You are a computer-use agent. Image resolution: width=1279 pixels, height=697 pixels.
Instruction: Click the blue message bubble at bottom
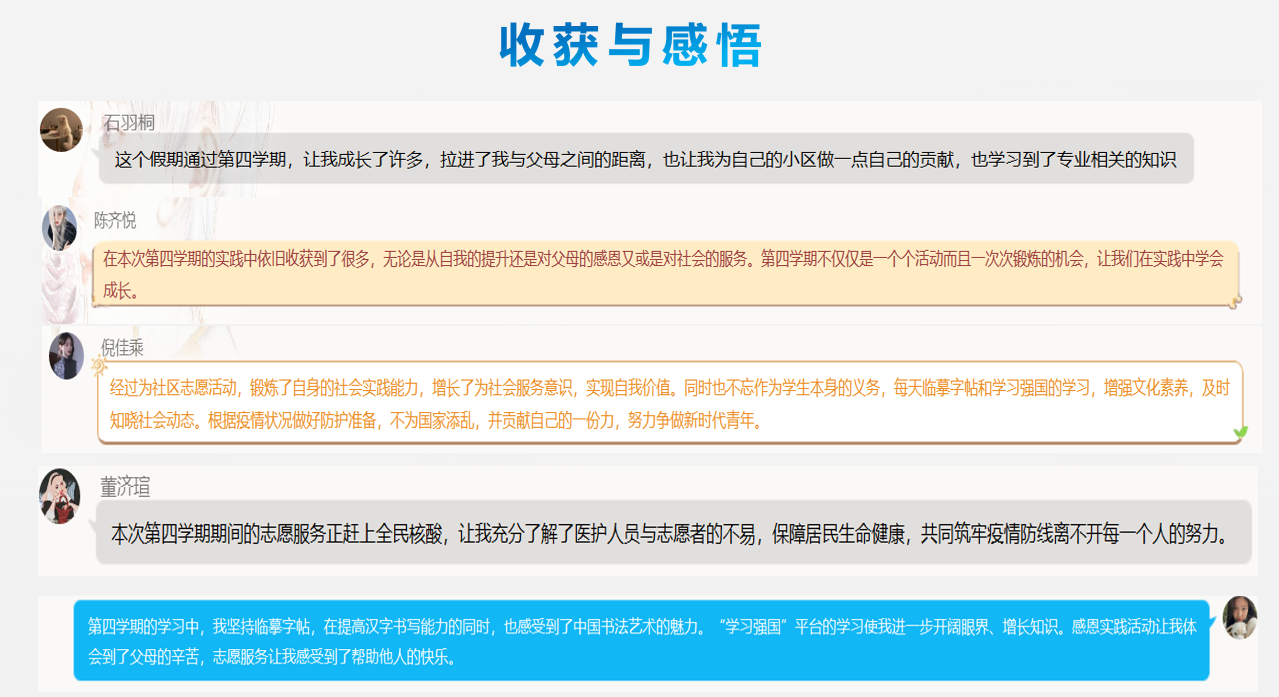(641, 640)
